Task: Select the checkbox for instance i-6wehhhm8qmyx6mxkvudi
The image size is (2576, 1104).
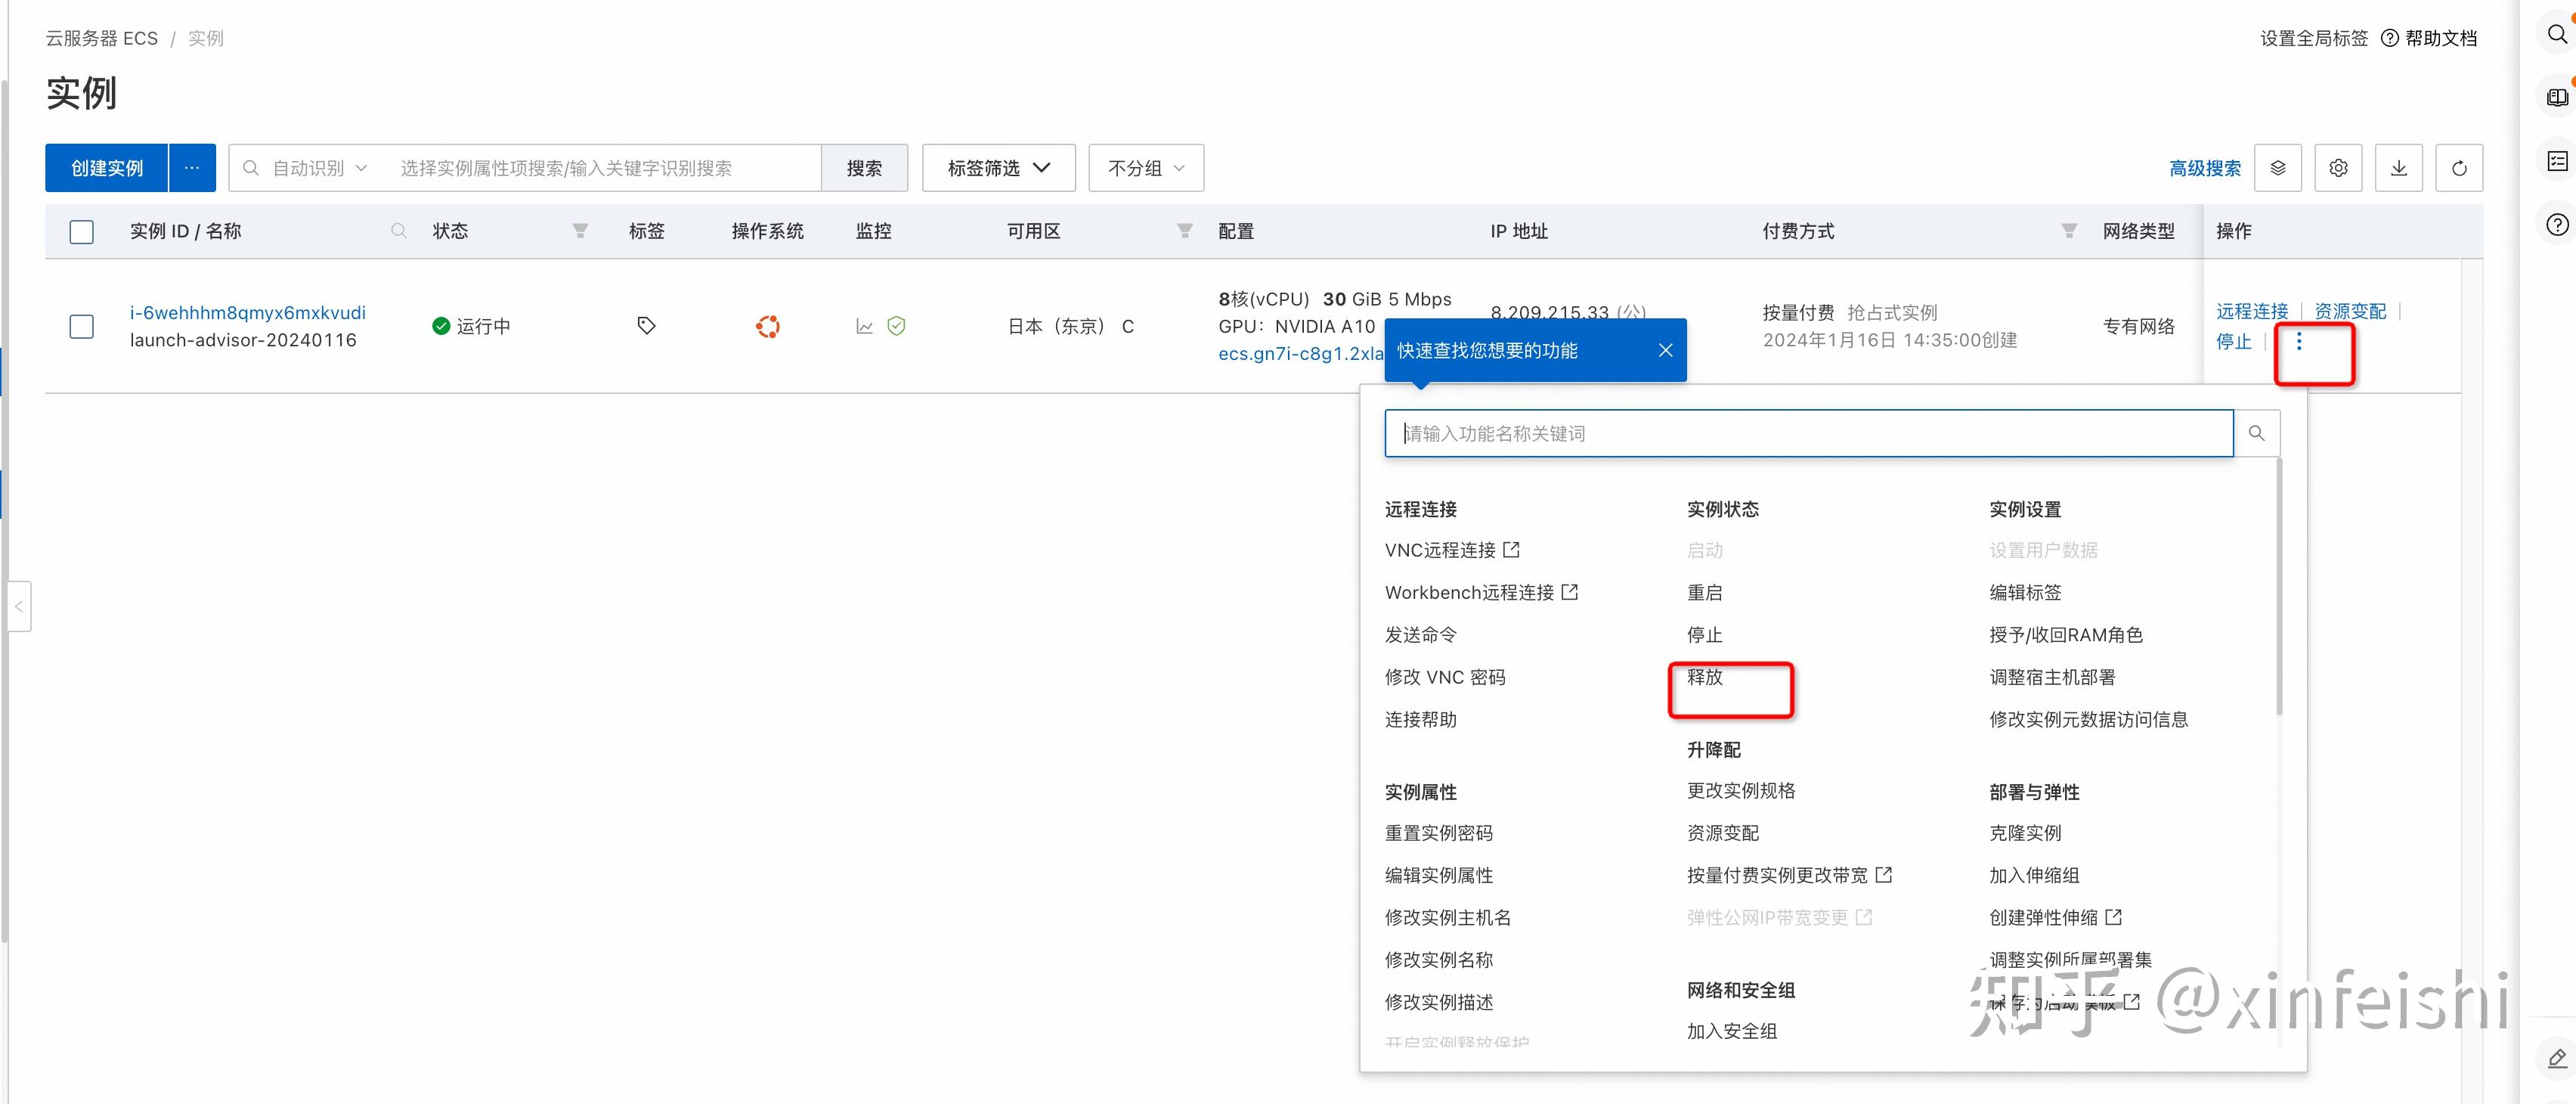Action: (81, 326)
